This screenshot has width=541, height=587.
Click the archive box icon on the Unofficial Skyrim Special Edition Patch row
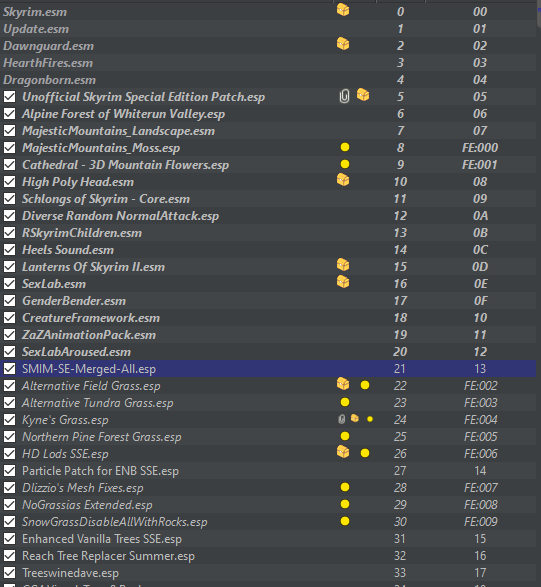tap(363, 95)
